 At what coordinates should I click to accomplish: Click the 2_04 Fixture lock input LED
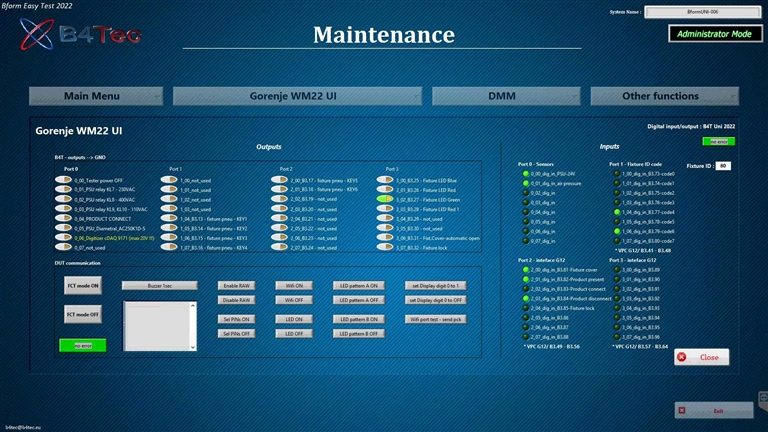[x=526, y=308]
